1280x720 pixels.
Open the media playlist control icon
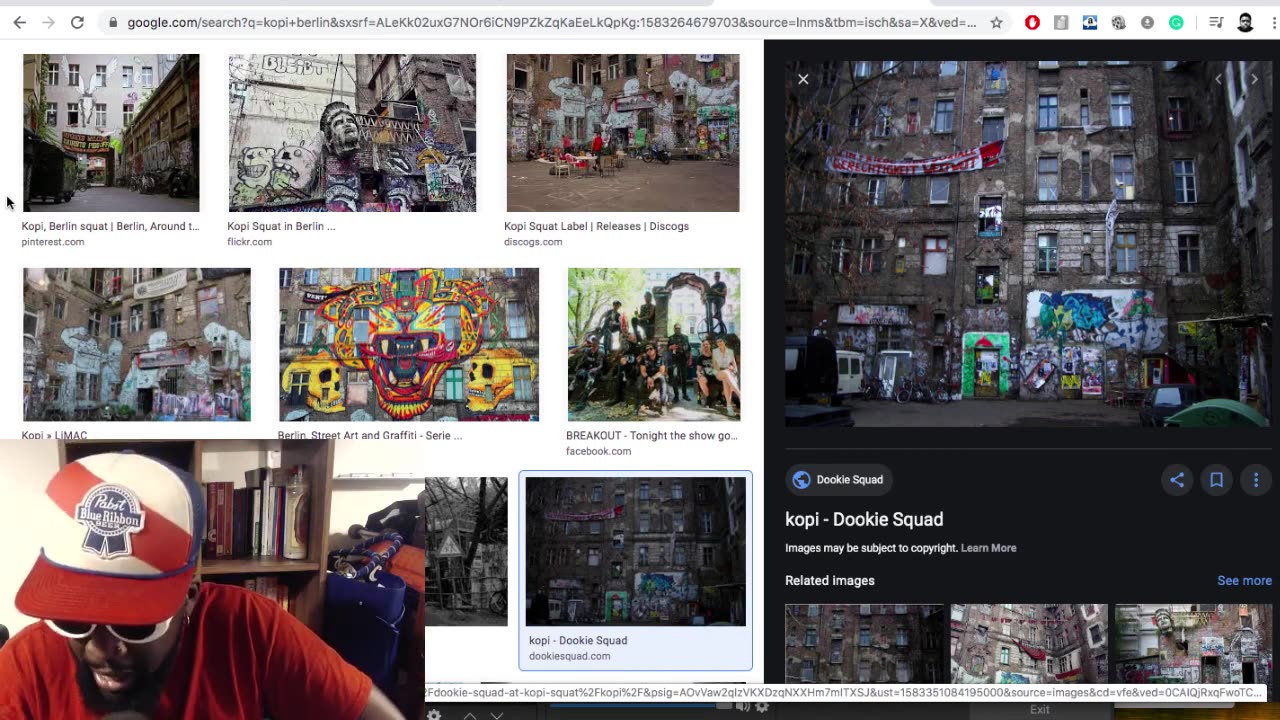1216,22
